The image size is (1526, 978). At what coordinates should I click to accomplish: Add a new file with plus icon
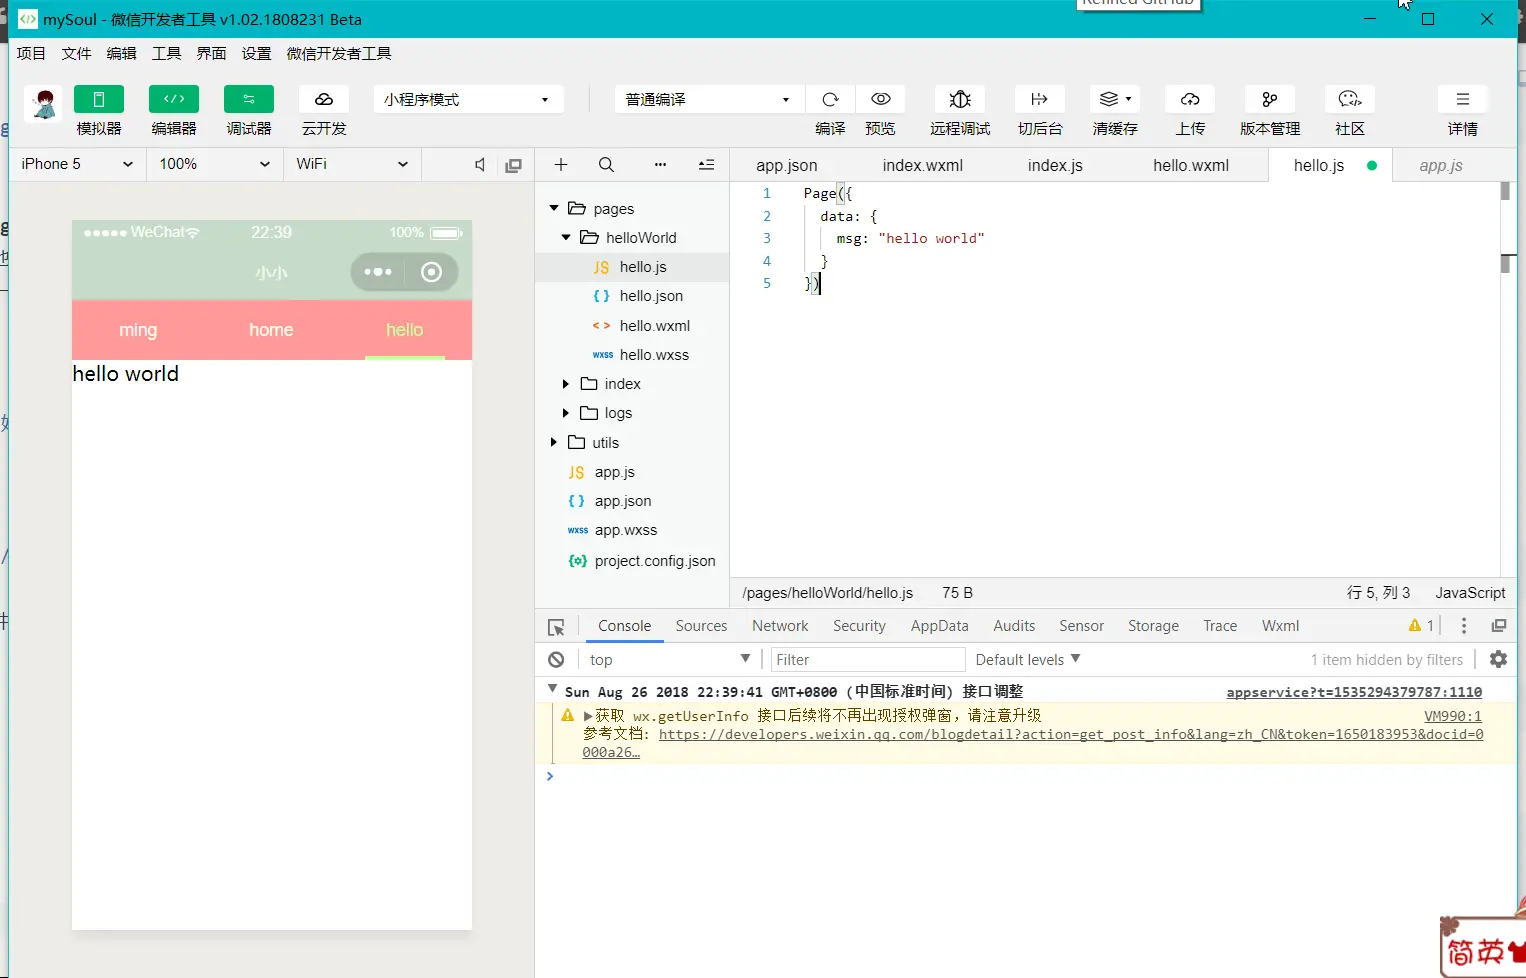[x=561, y=165]
